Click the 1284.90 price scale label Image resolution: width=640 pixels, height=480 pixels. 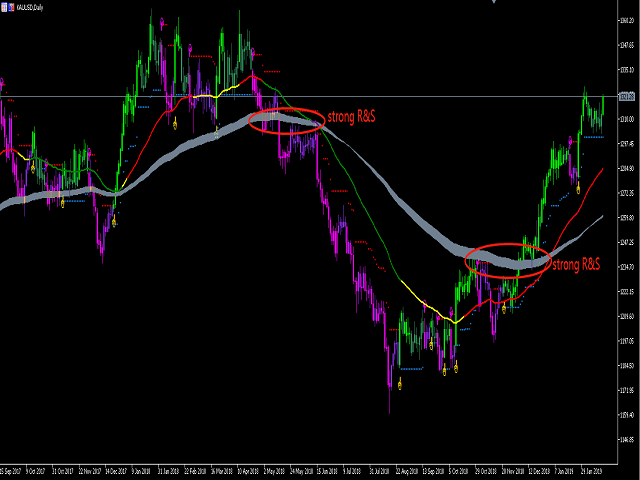click(x=627, y=169)
